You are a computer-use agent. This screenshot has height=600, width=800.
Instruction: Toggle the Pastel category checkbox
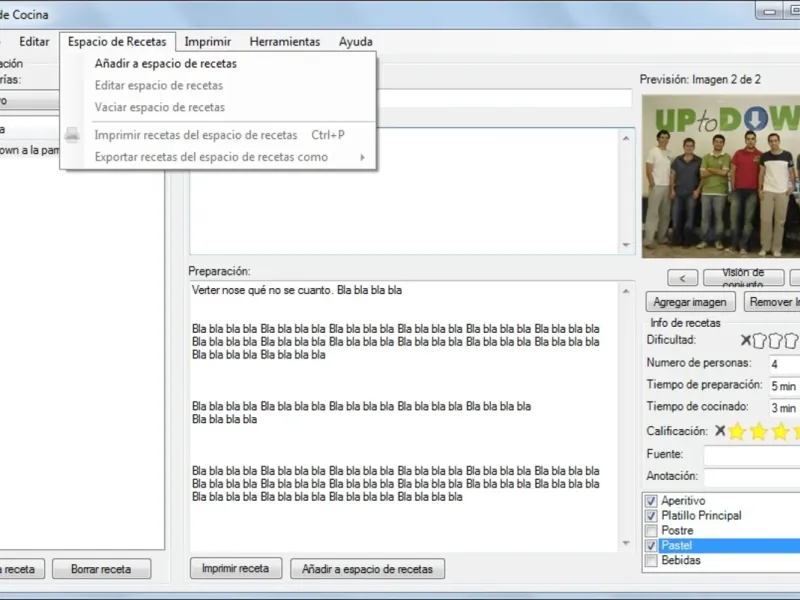click(x=651, y=545)
